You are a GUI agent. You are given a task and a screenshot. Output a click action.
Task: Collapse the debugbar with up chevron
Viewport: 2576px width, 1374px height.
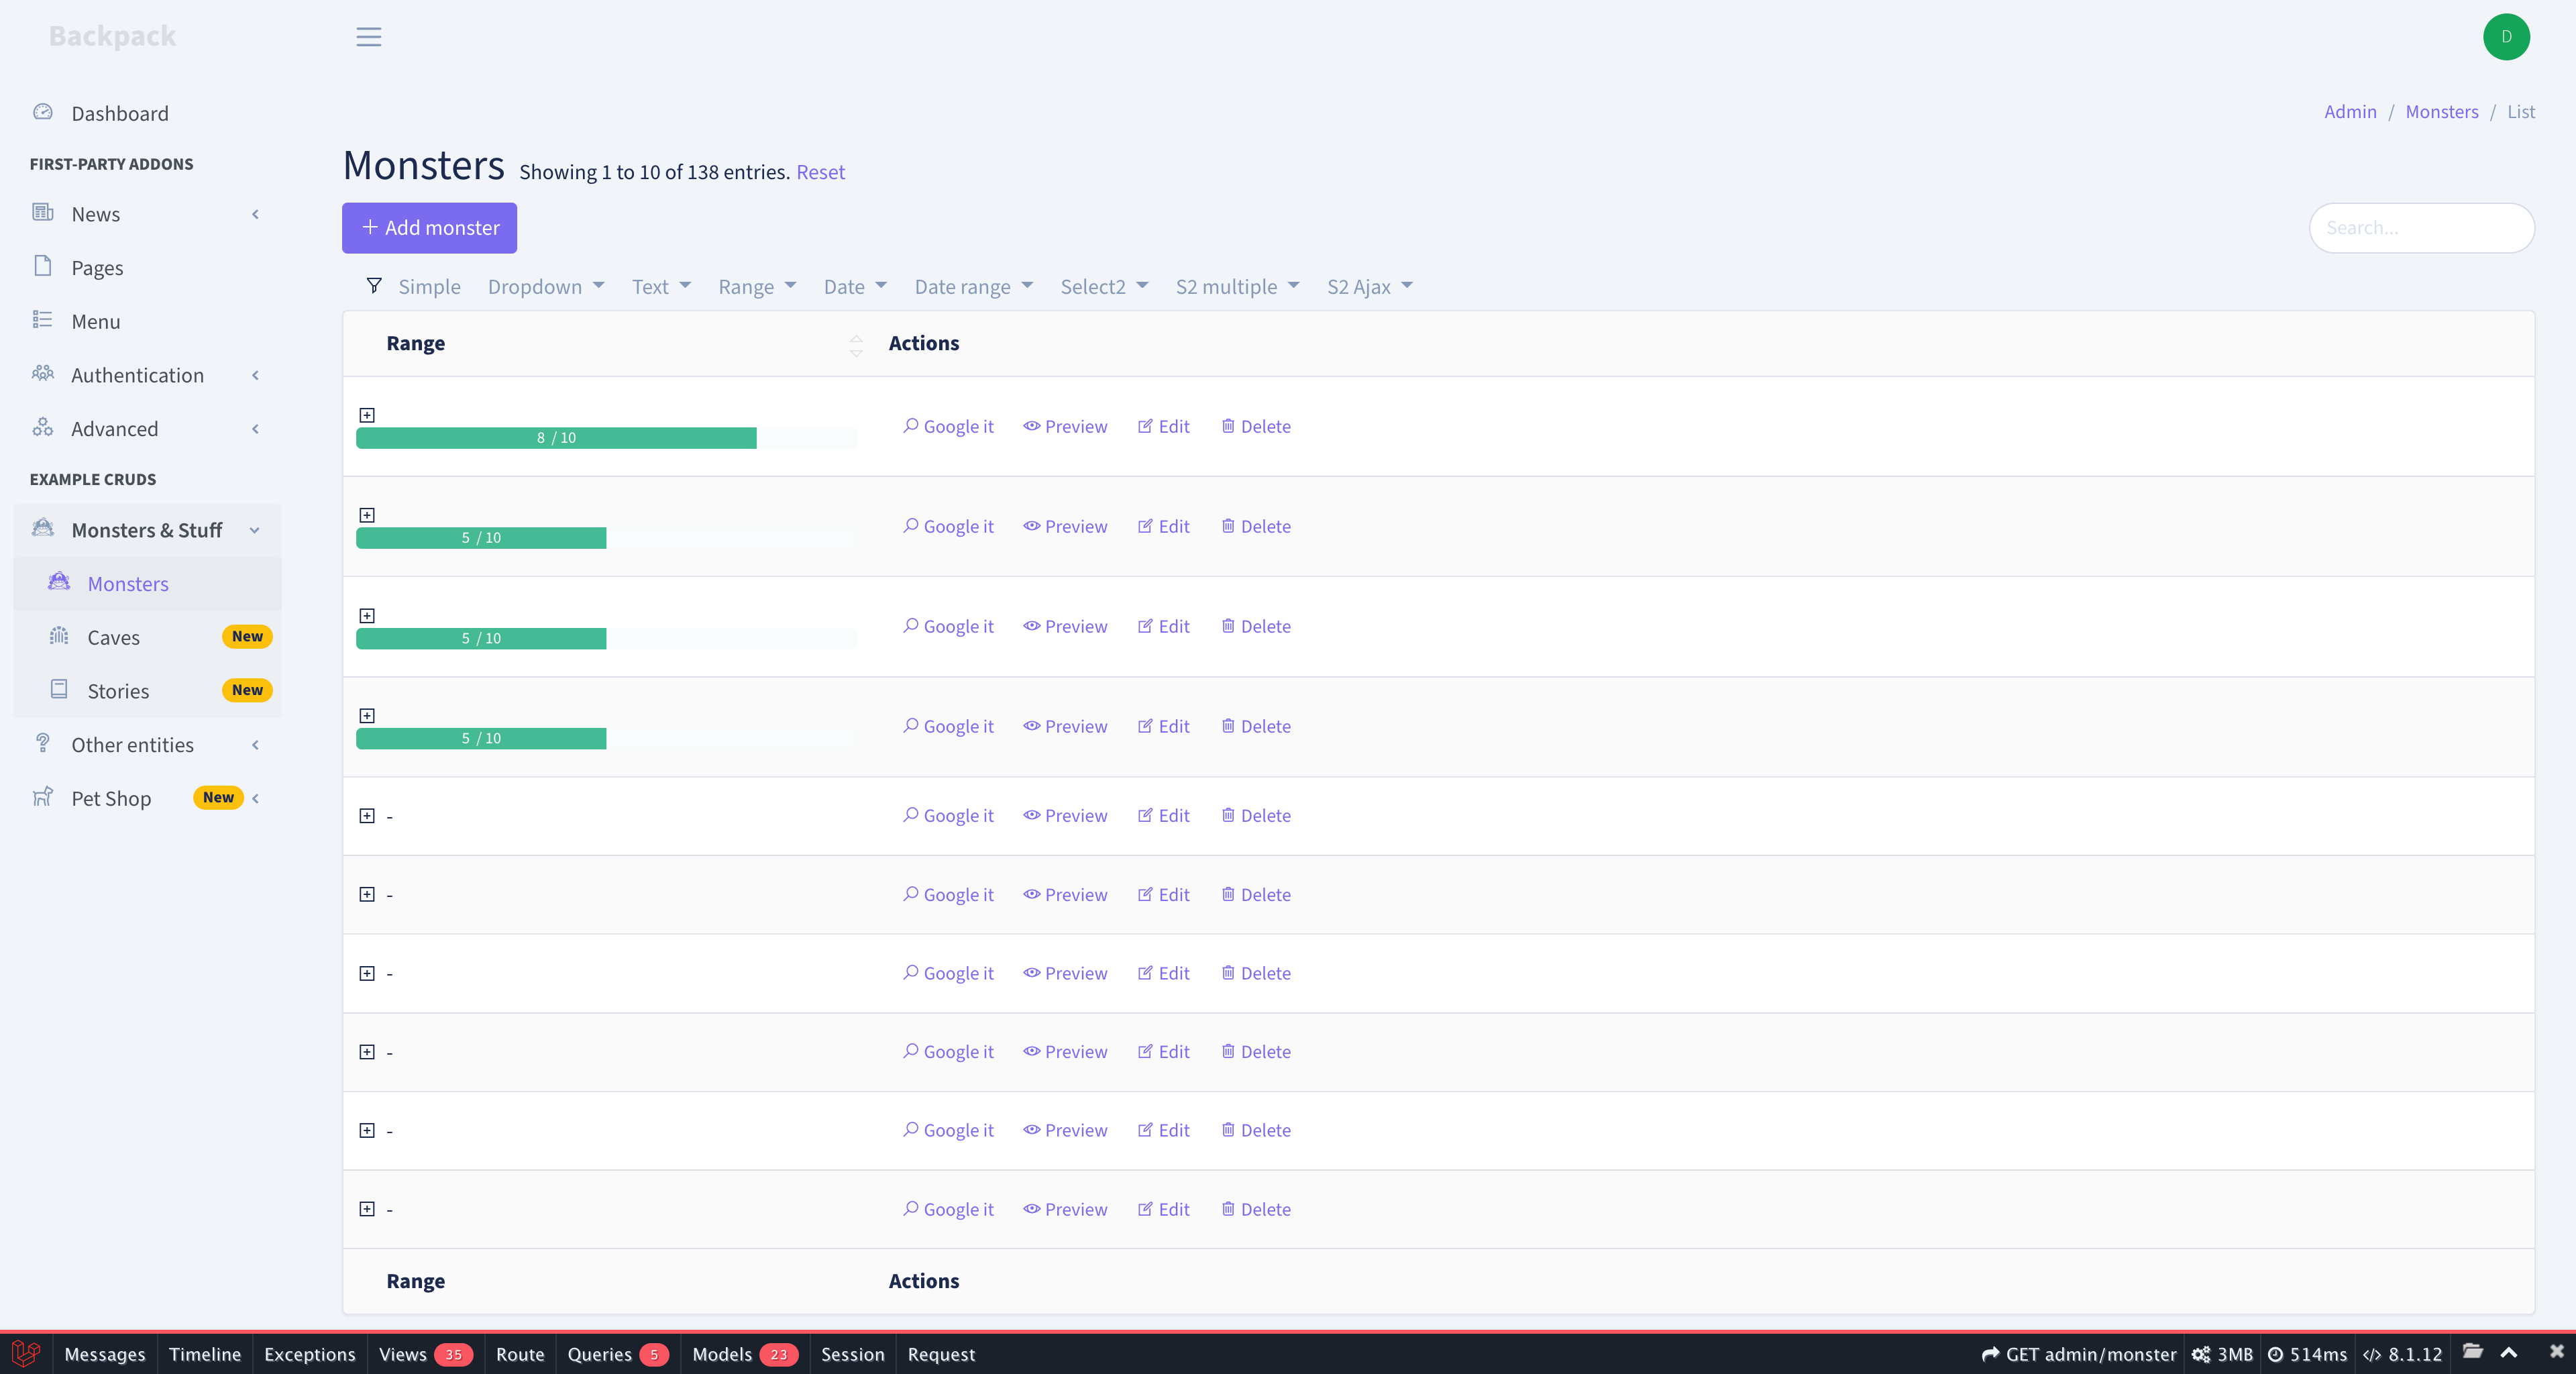pyautogui.click(x=2509, y=1353)
